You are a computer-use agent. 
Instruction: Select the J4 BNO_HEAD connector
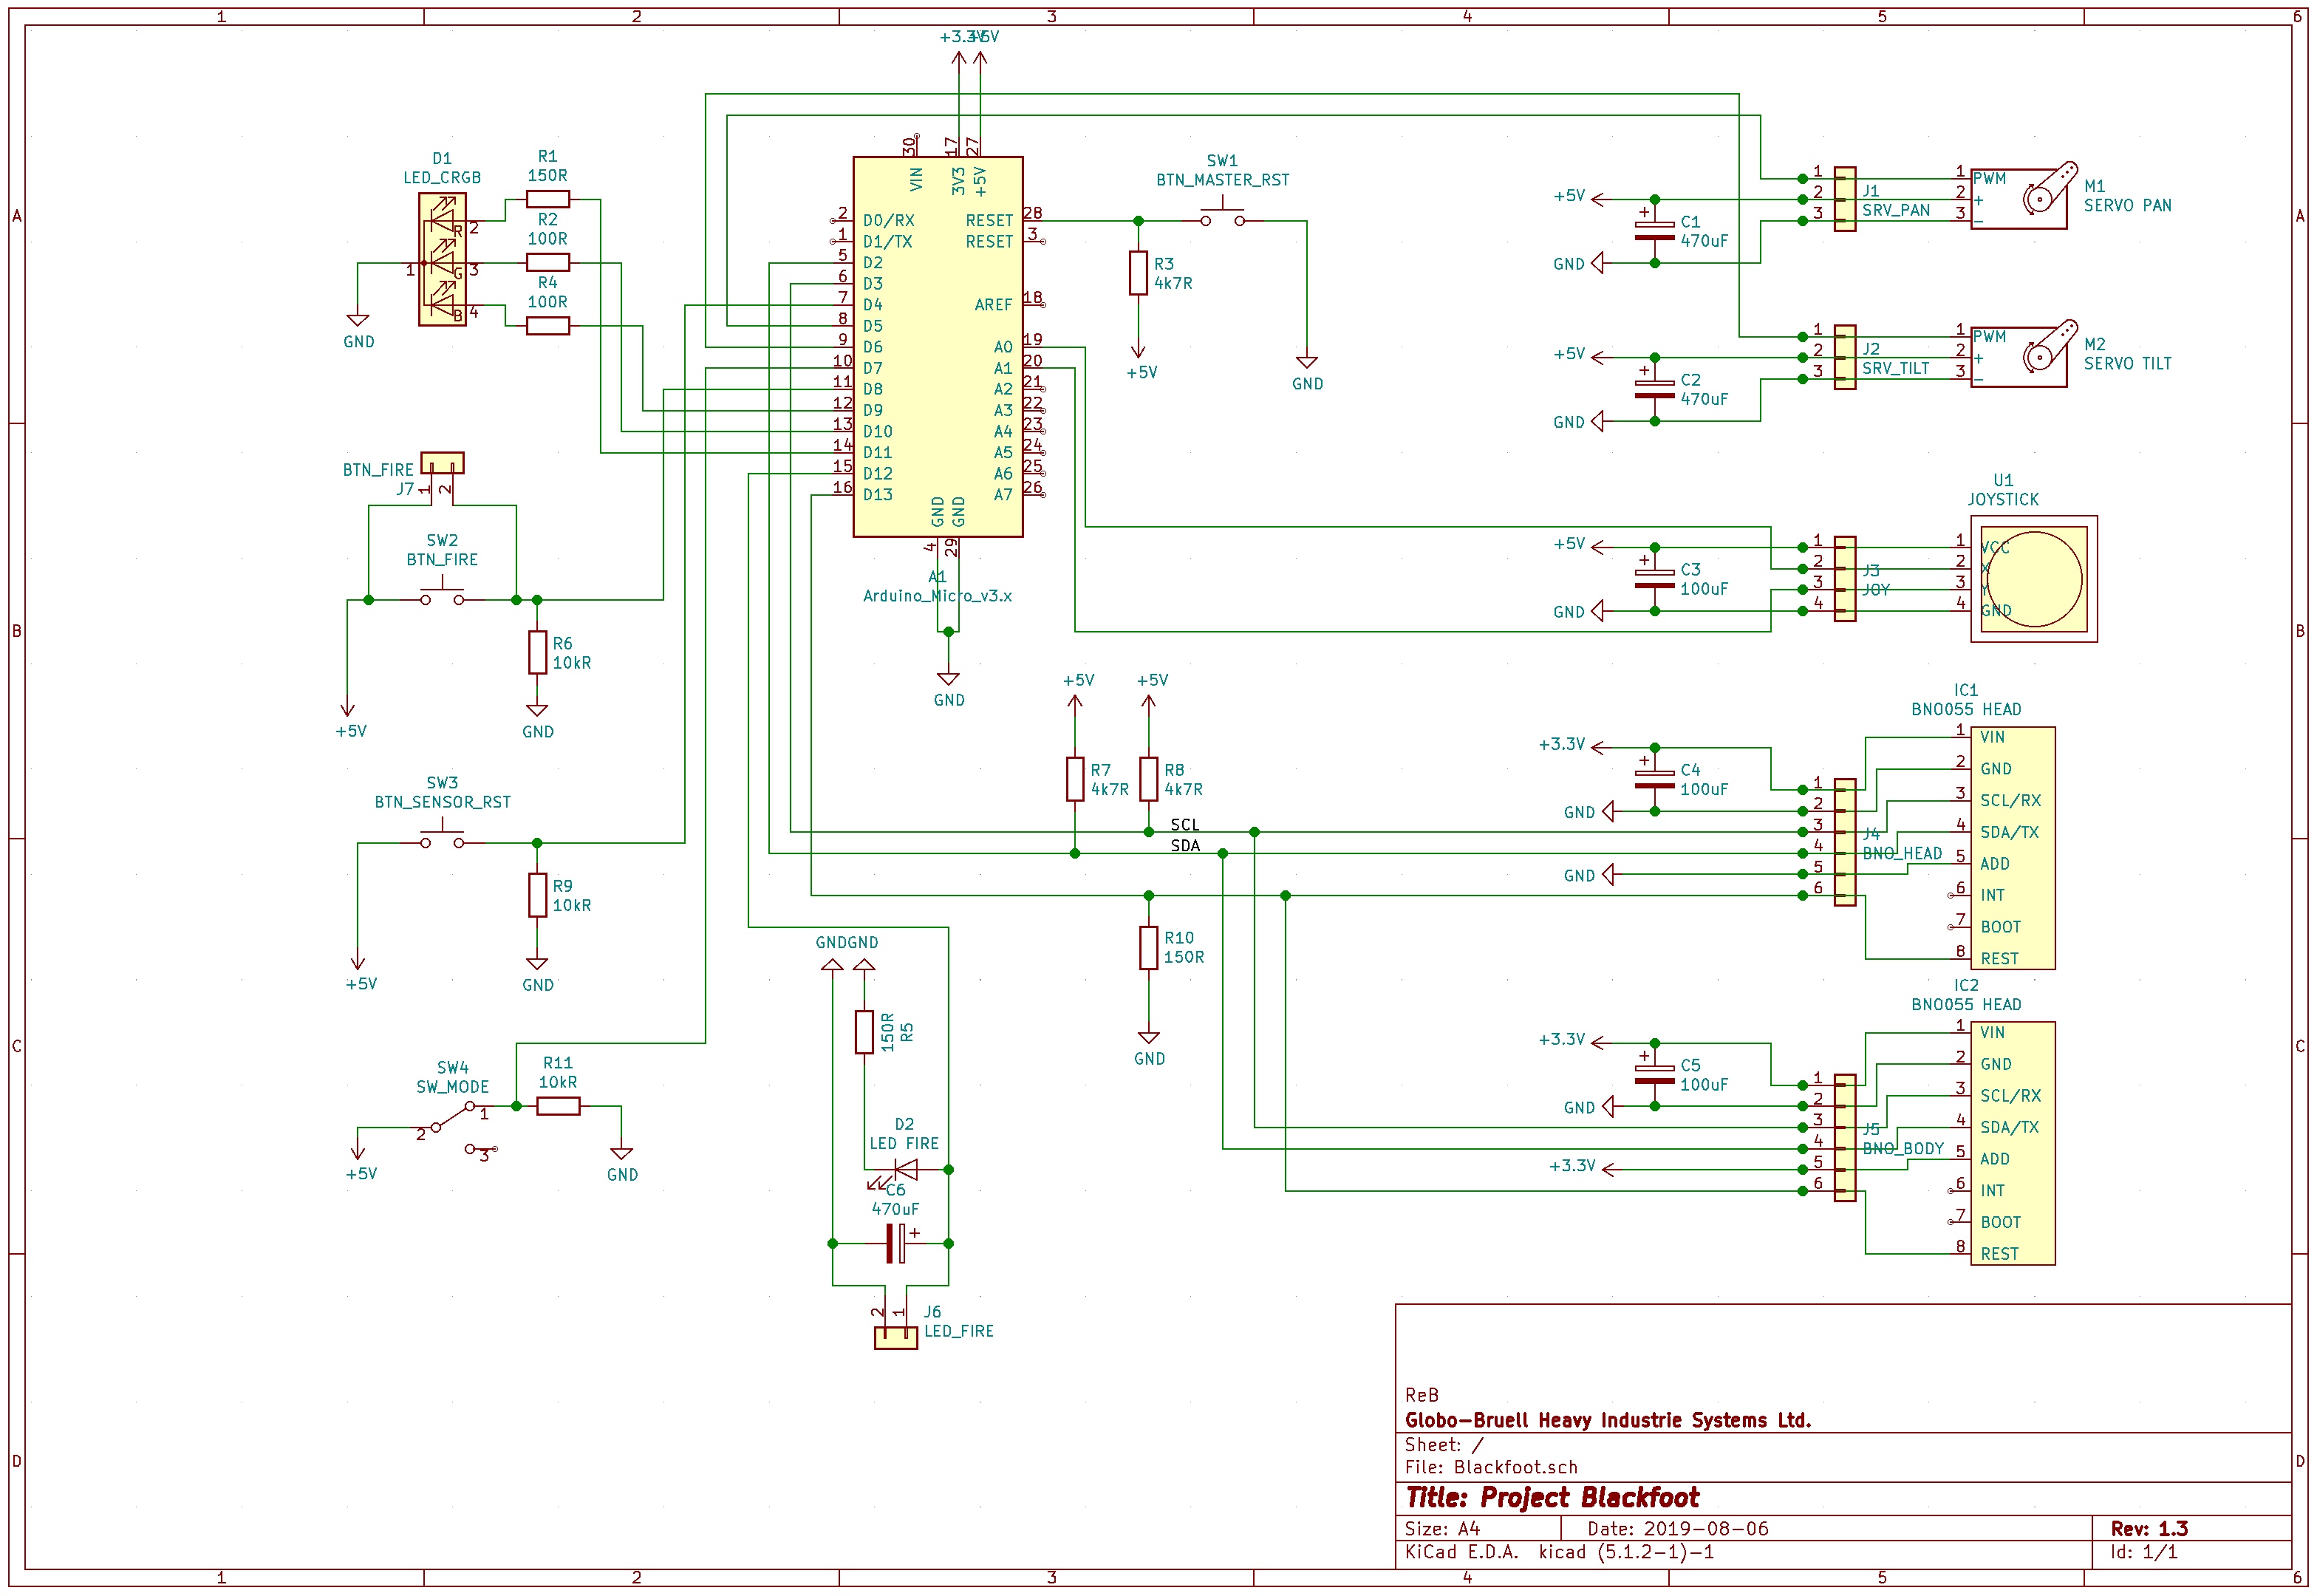1845,842
